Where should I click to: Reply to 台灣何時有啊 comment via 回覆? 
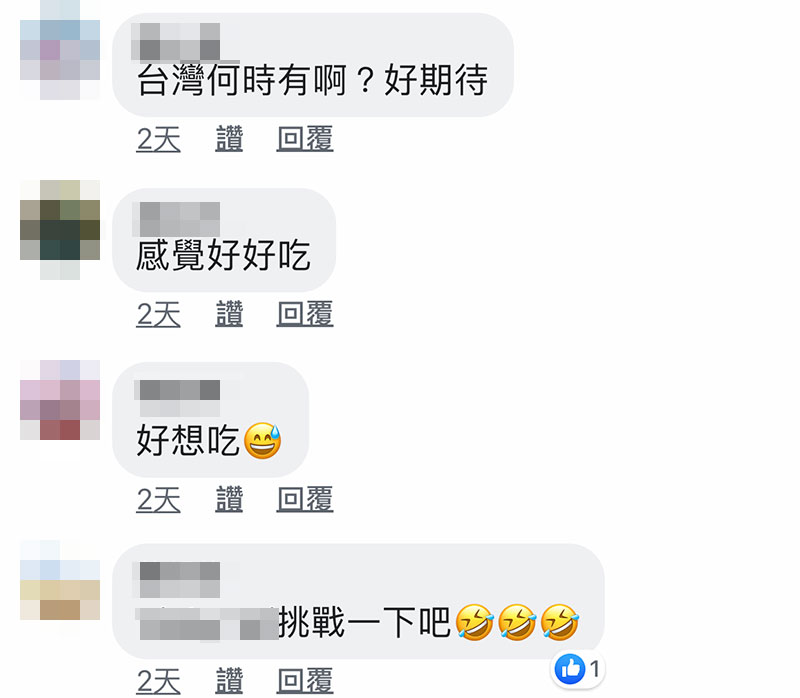click(x=305, y=139)
